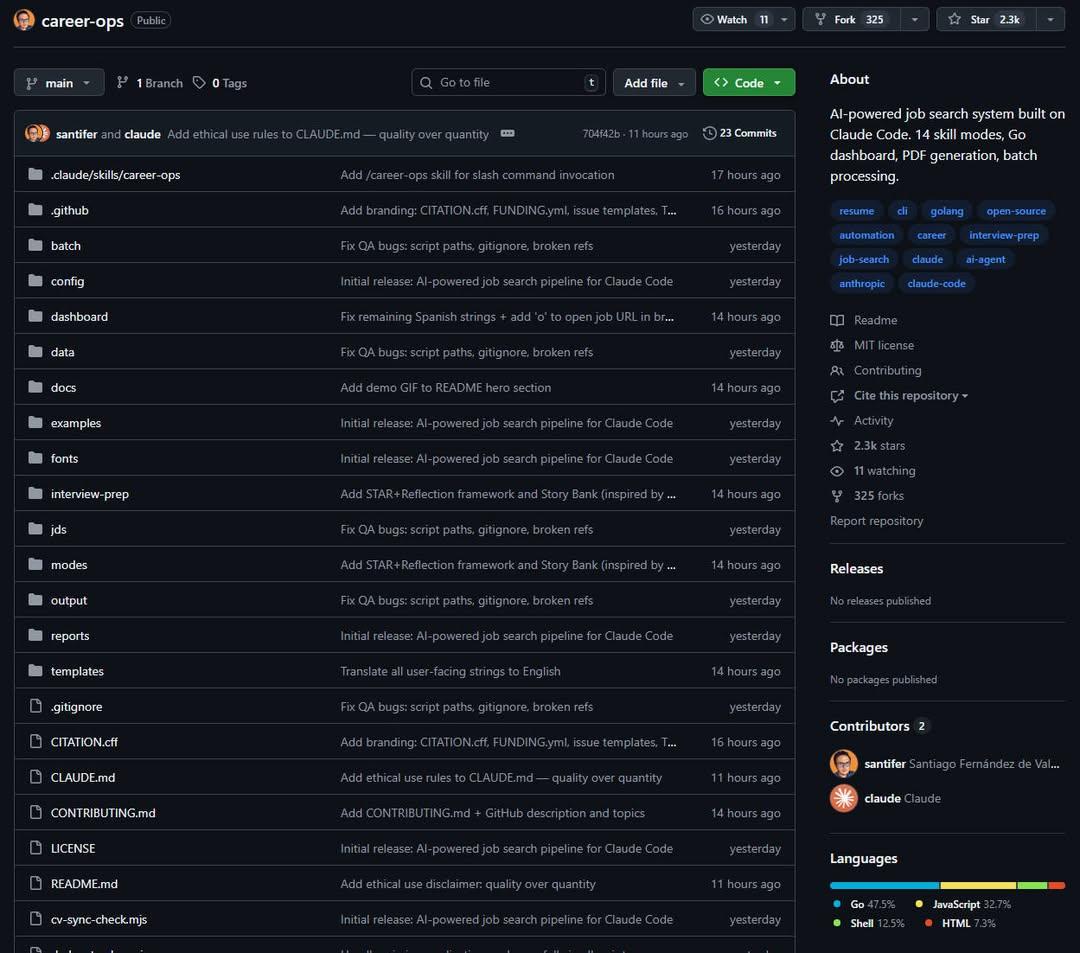Click the folder icon for batch
This screenshot has width=1080, height=953.
click(x=35, y=245)
